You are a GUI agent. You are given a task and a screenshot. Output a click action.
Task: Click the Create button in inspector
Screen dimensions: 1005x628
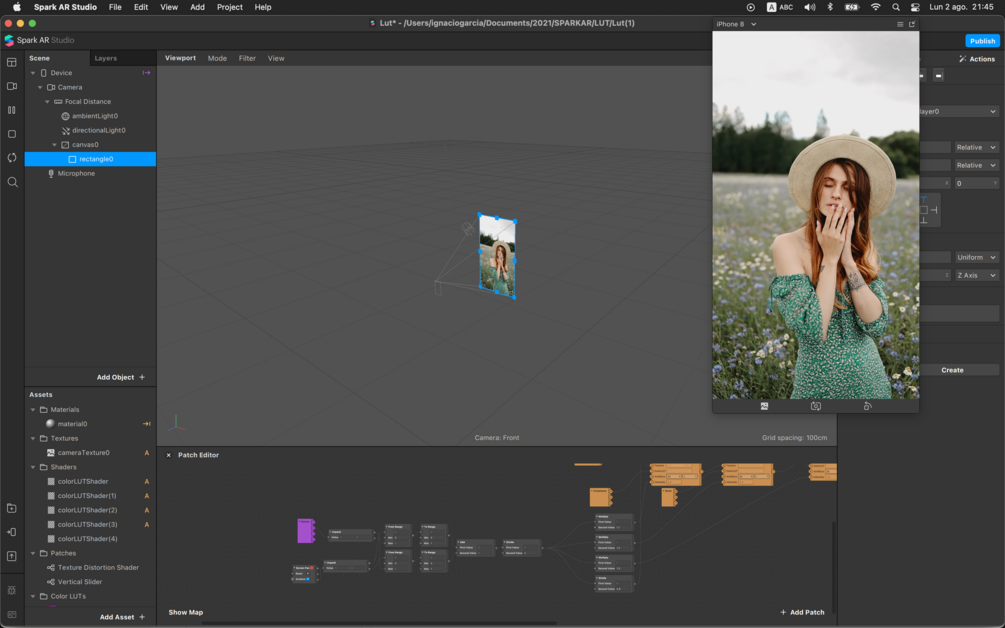[952, 370]
